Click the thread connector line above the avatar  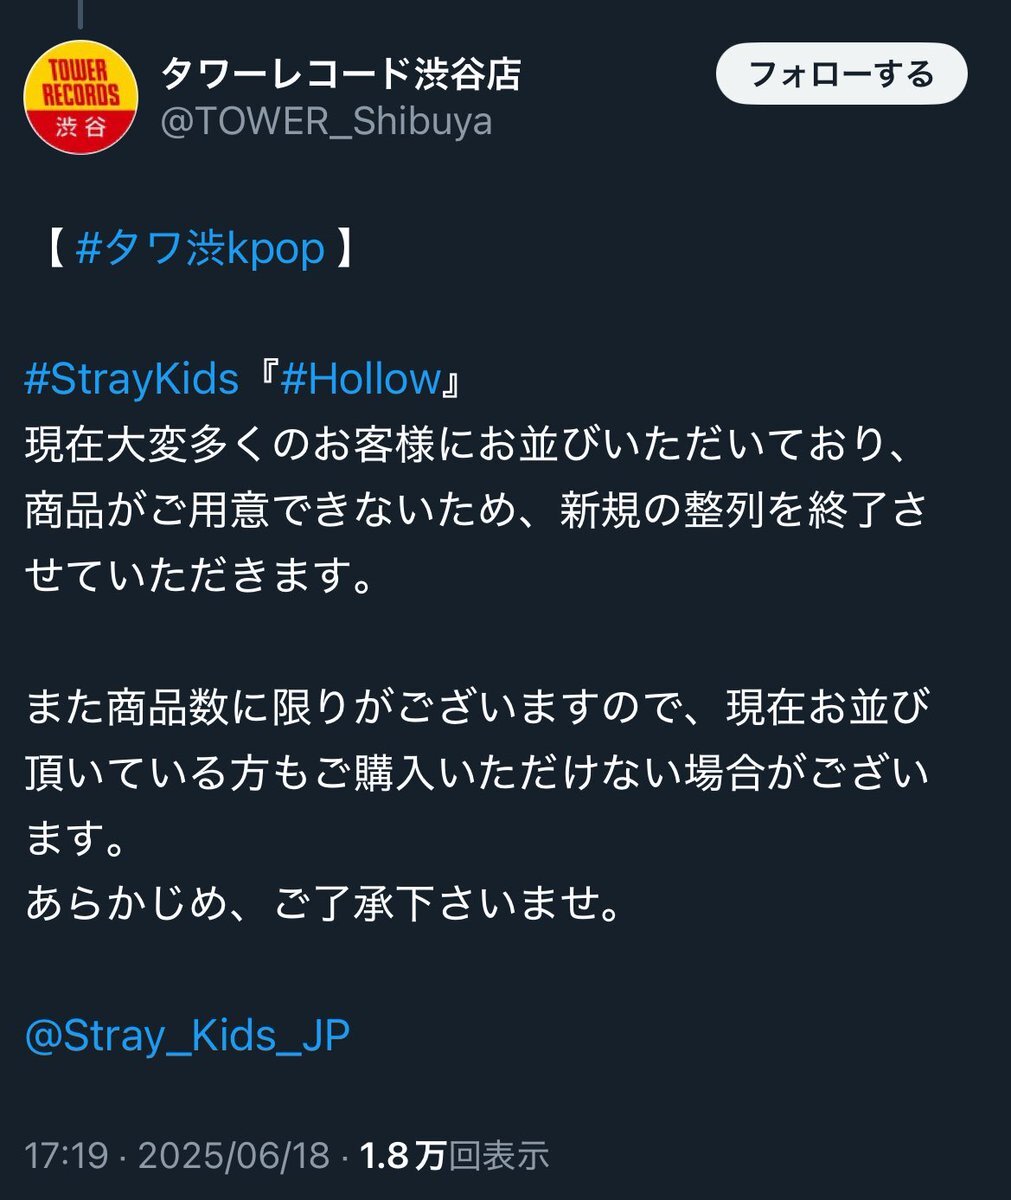click(x=80, y=14)
